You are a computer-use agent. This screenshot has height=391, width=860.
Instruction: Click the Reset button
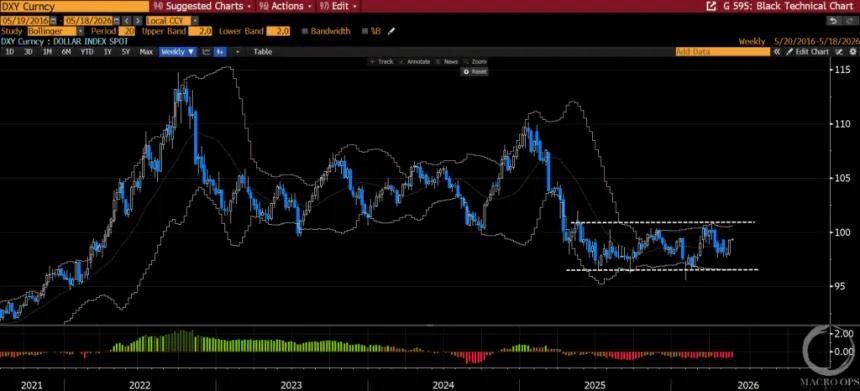(x=475, y=71)
